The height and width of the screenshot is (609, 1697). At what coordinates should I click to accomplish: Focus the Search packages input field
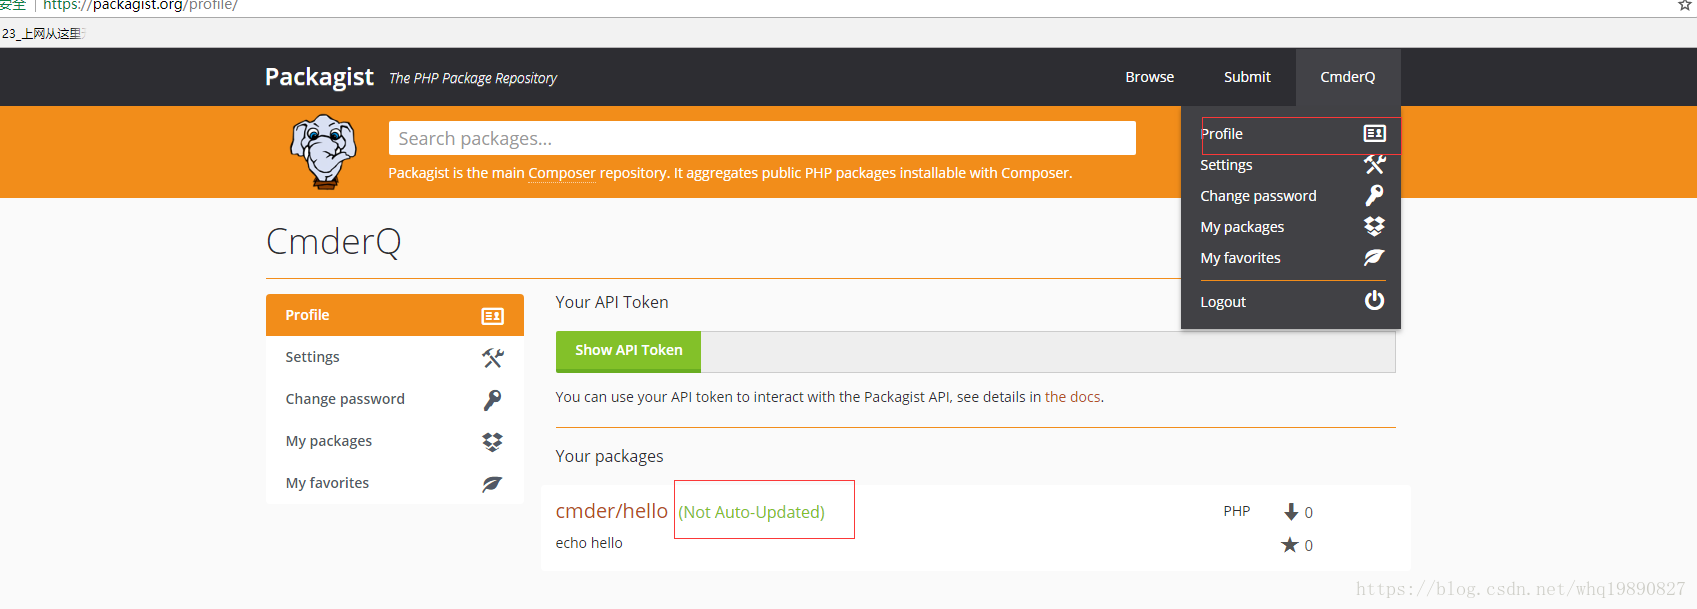(x=762, y=138)
